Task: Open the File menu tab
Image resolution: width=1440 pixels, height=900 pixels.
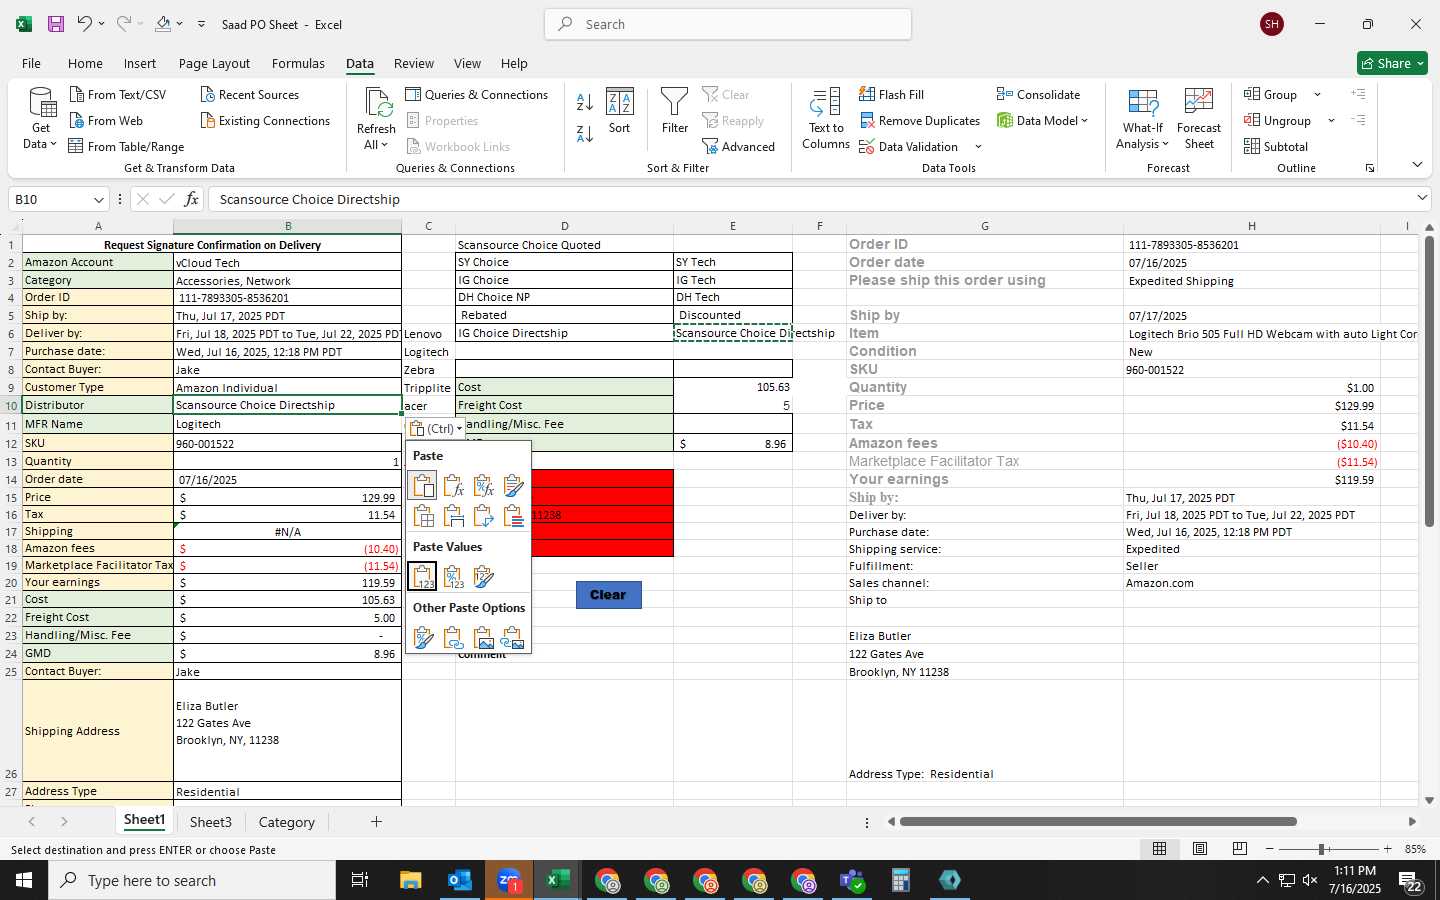Action: click(32, 63)
